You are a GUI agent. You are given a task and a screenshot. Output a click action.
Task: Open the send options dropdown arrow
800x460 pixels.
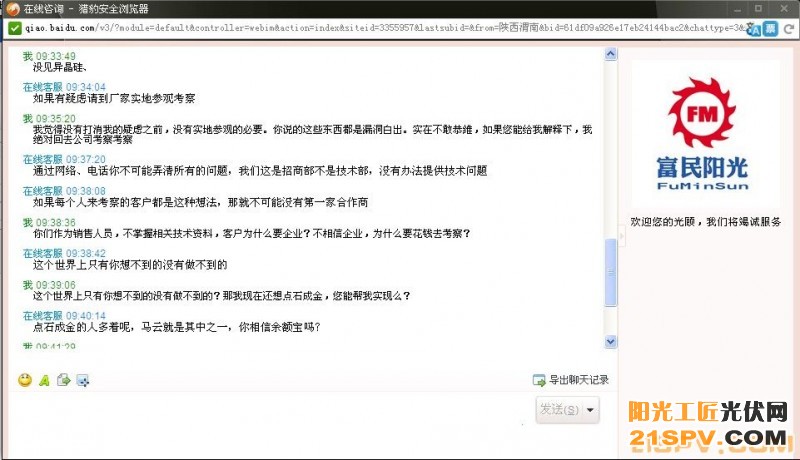(x=592, y=410)
